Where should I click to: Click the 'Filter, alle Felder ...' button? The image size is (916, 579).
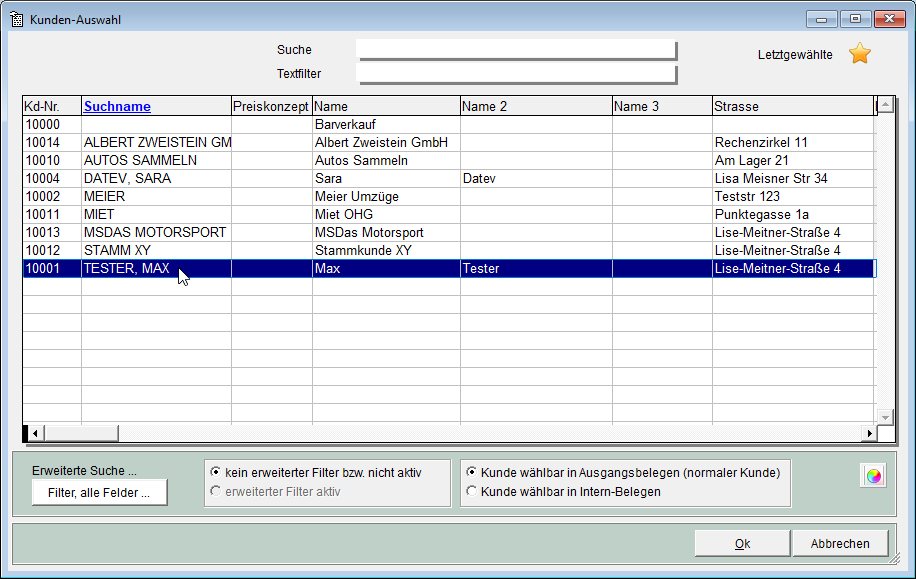(99, 493)
